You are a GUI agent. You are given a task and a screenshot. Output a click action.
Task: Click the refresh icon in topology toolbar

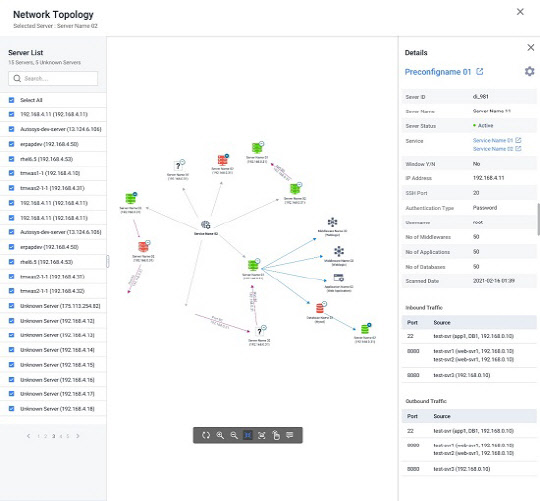tap(206, 435)
